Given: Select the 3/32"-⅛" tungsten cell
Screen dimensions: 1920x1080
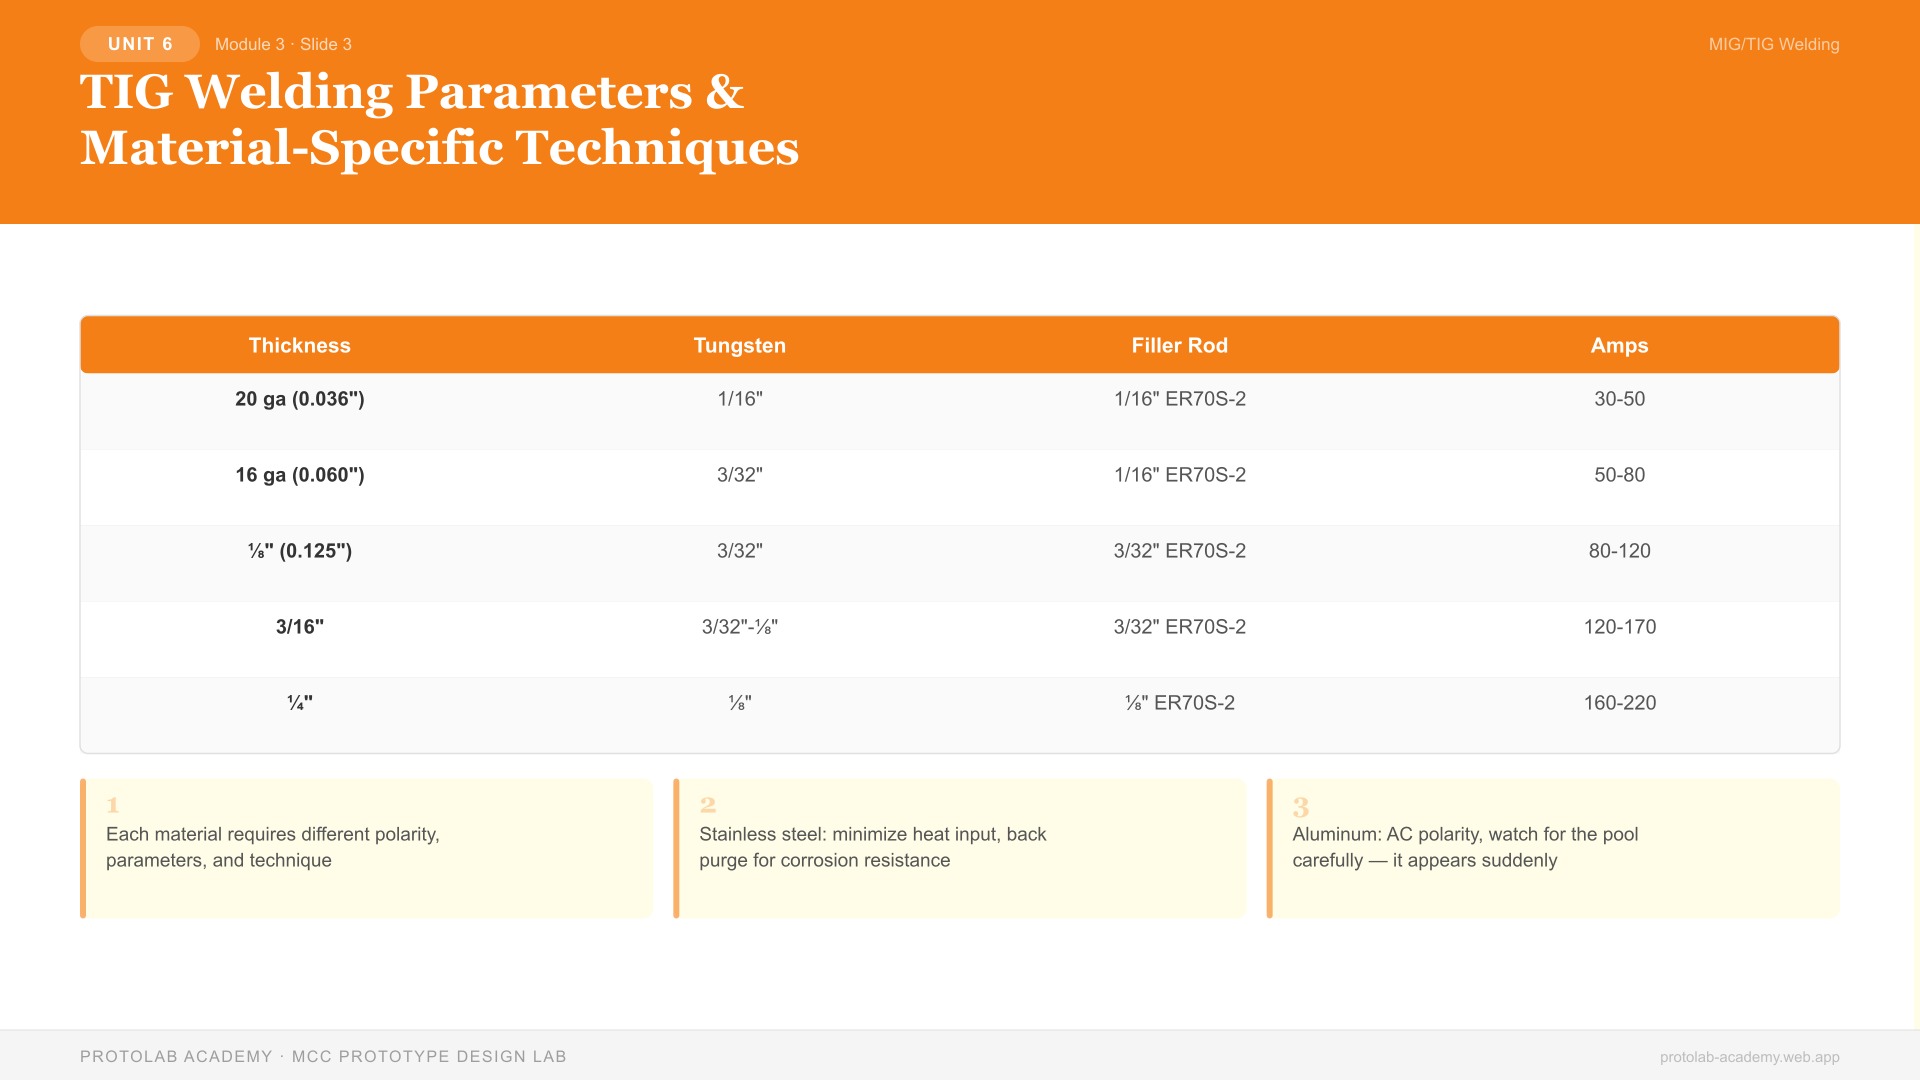Looking at the screenshot, I should pos(740,627).
